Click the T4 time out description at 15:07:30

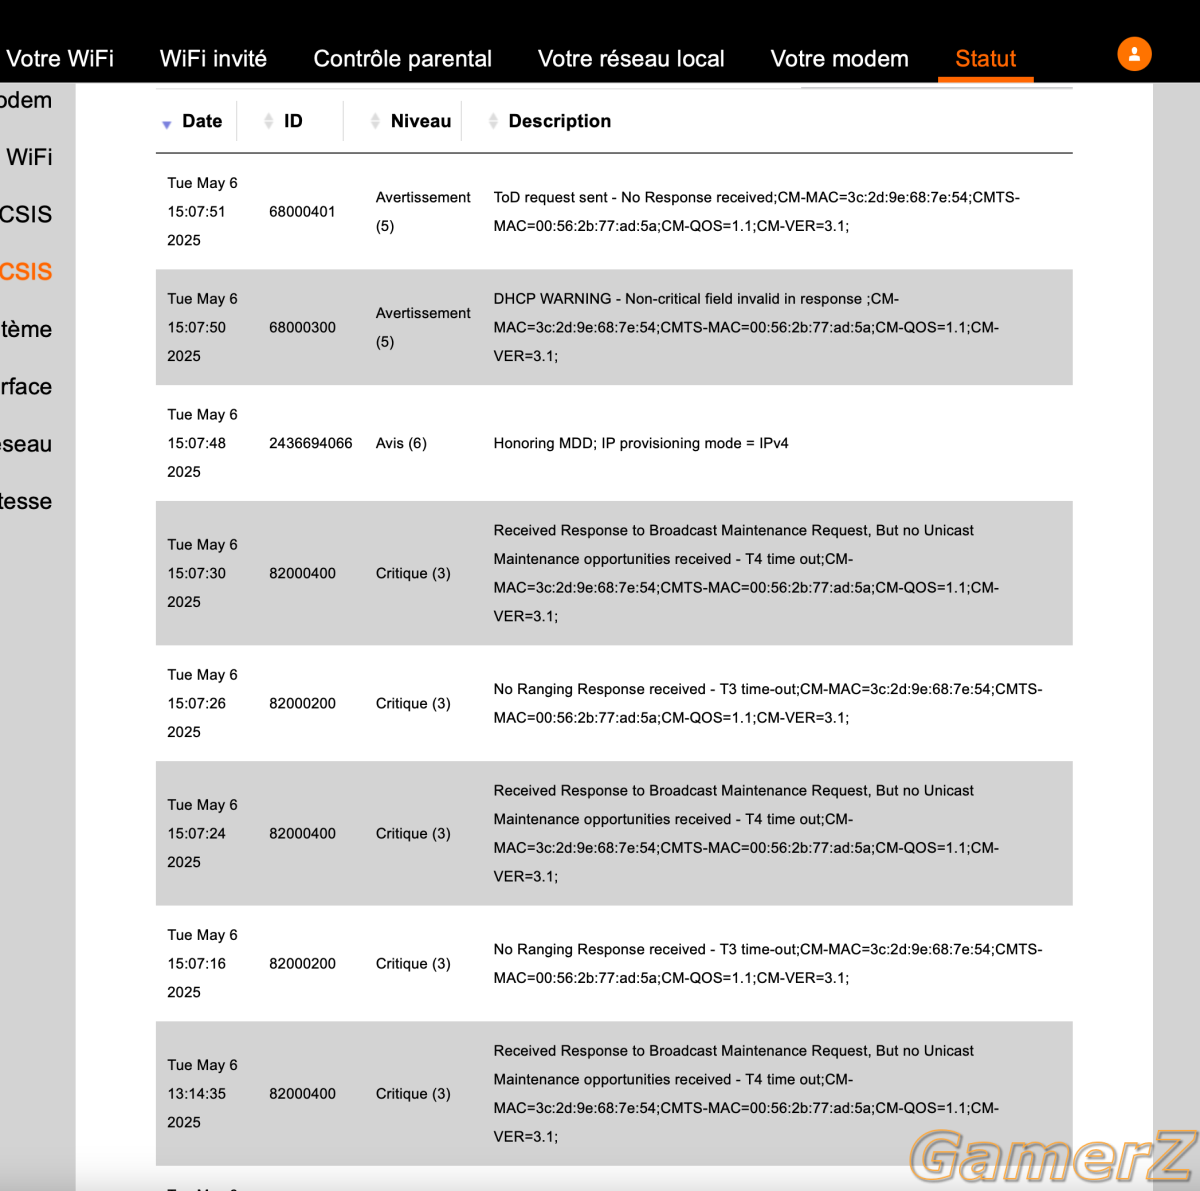pyautogui.click(x=746, y=573)
